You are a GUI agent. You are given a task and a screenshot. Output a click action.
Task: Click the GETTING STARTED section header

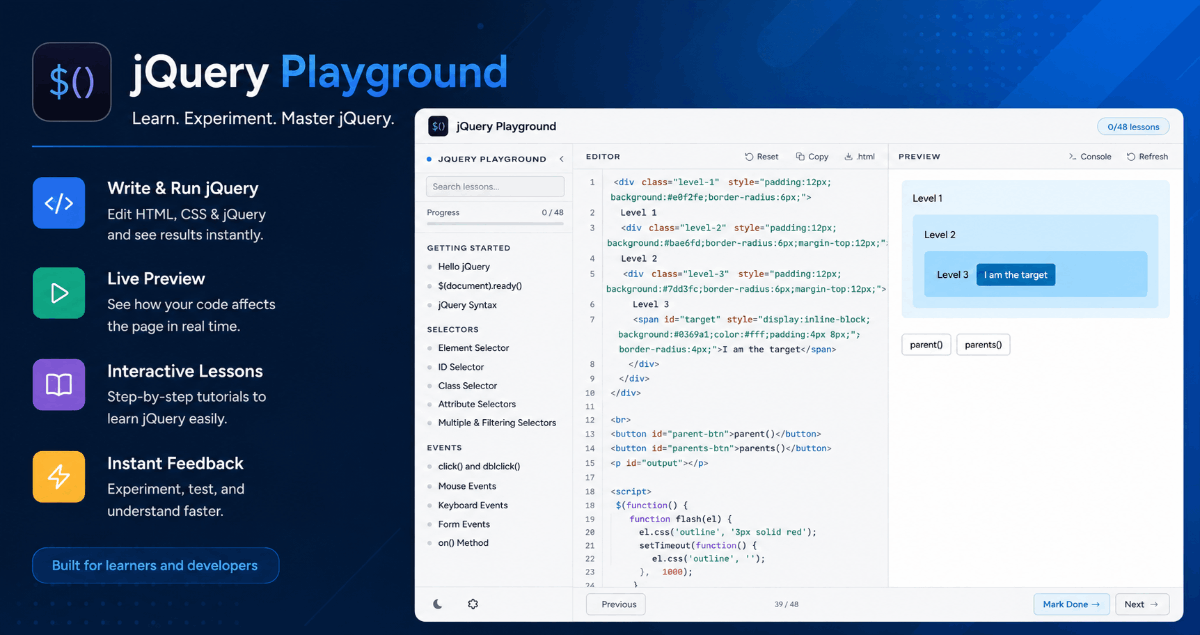(468, 248)
